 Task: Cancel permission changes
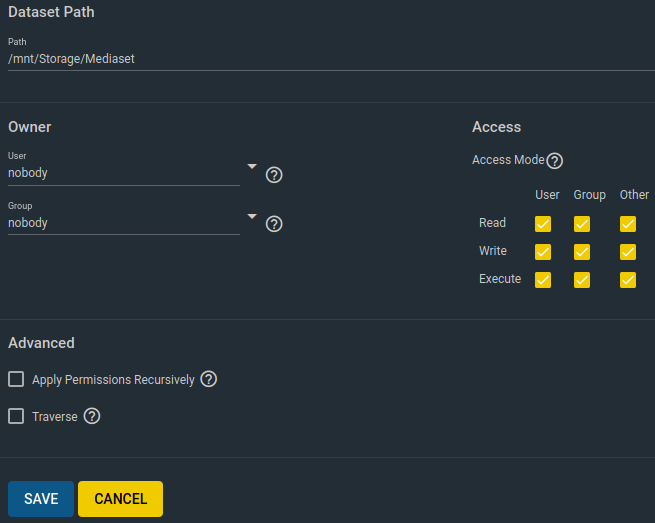[120, 499]
